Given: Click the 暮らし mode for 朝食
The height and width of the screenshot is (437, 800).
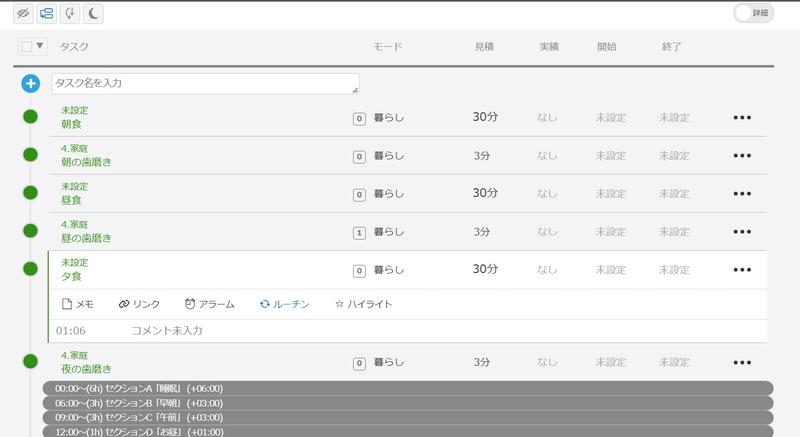Looking at the screenshot, I should tap(389, 117).
